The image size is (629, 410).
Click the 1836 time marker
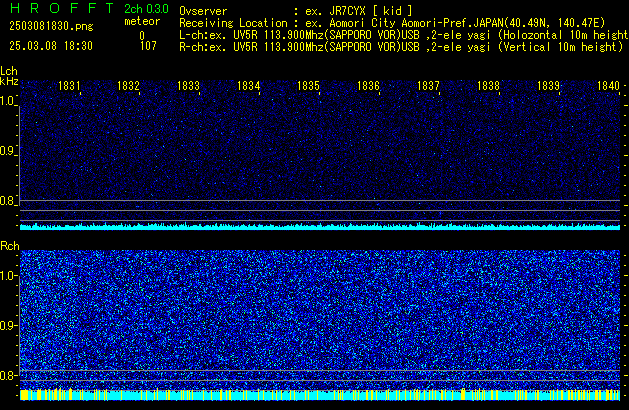point(368,86)
